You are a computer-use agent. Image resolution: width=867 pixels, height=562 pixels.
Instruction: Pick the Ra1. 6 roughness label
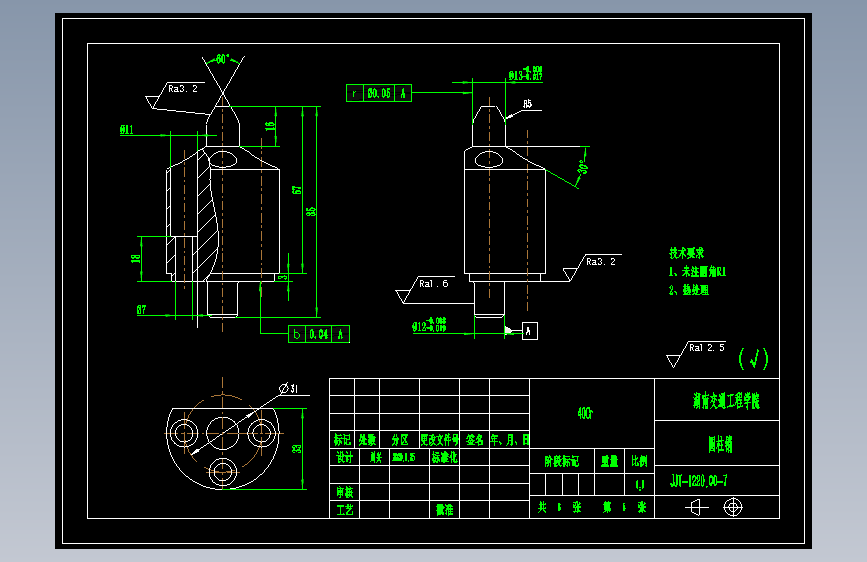(x=434, y=284)
